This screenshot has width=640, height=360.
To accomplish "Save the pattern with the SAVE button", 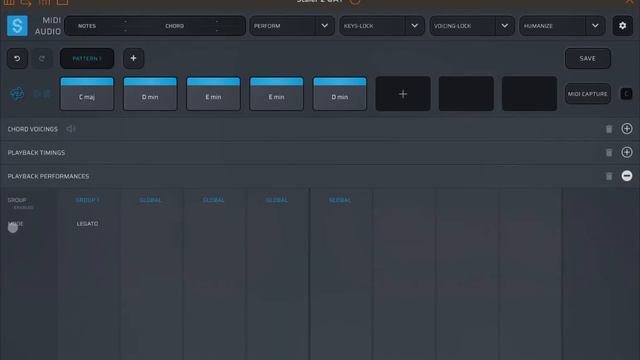I will (588, 58).
